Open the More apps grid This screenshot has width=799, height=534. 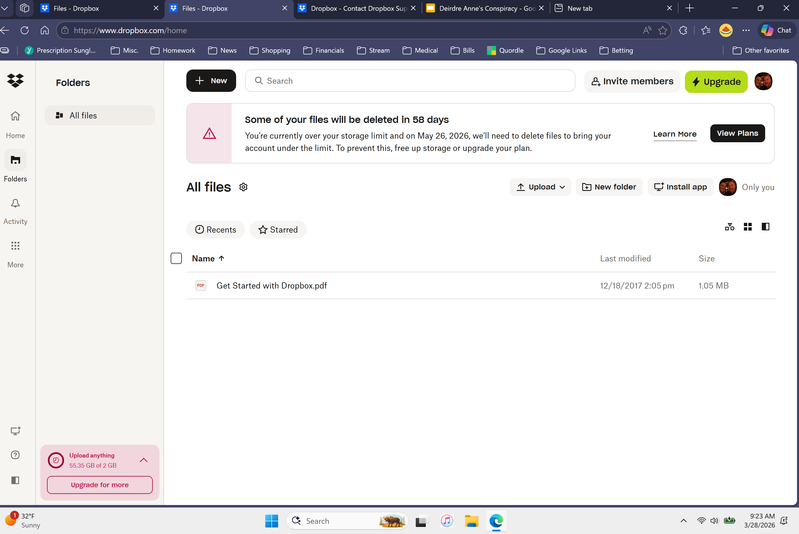pos(15,246)
